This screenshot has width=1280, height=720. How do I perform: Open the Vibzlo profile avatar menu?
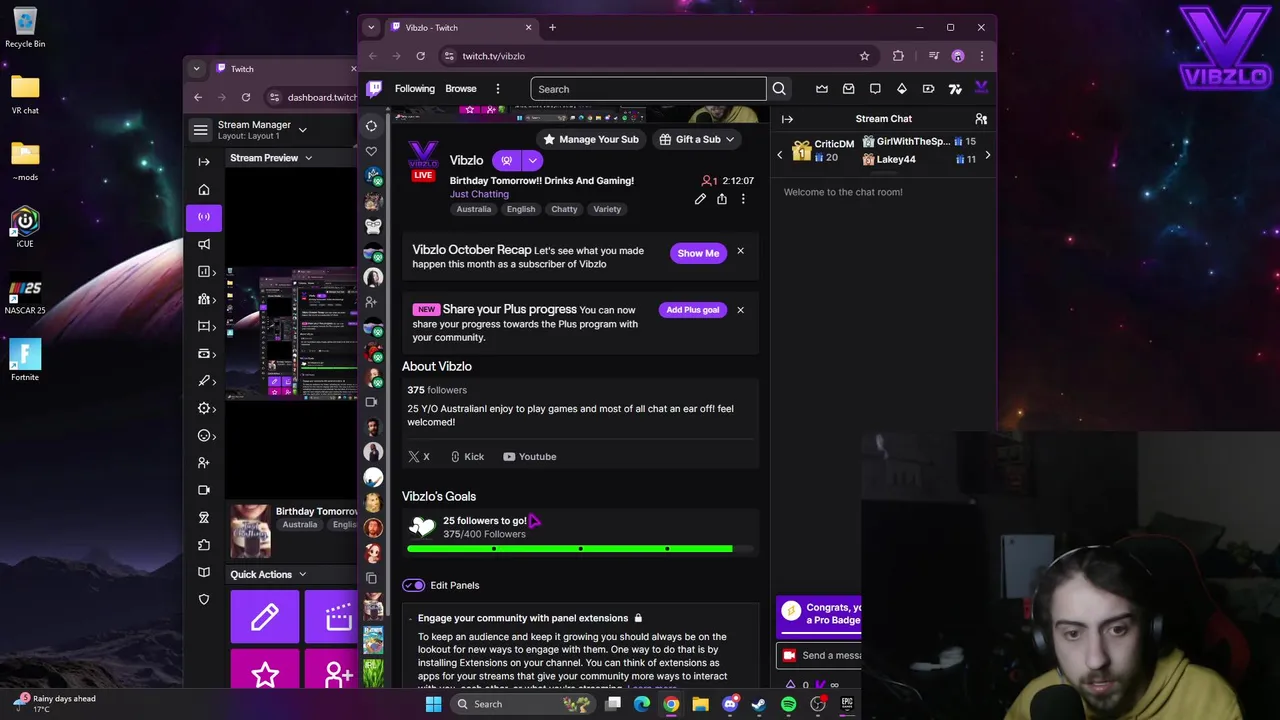pos(981,88)
